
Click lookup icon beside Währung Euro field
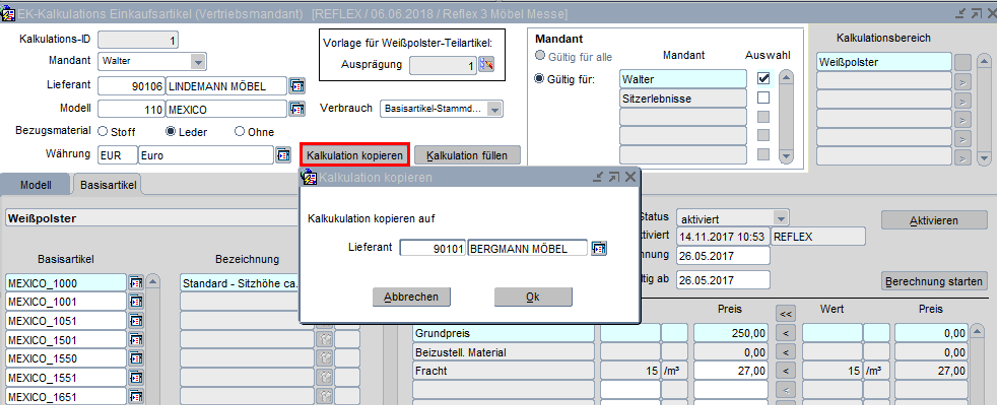coord(283,155)
